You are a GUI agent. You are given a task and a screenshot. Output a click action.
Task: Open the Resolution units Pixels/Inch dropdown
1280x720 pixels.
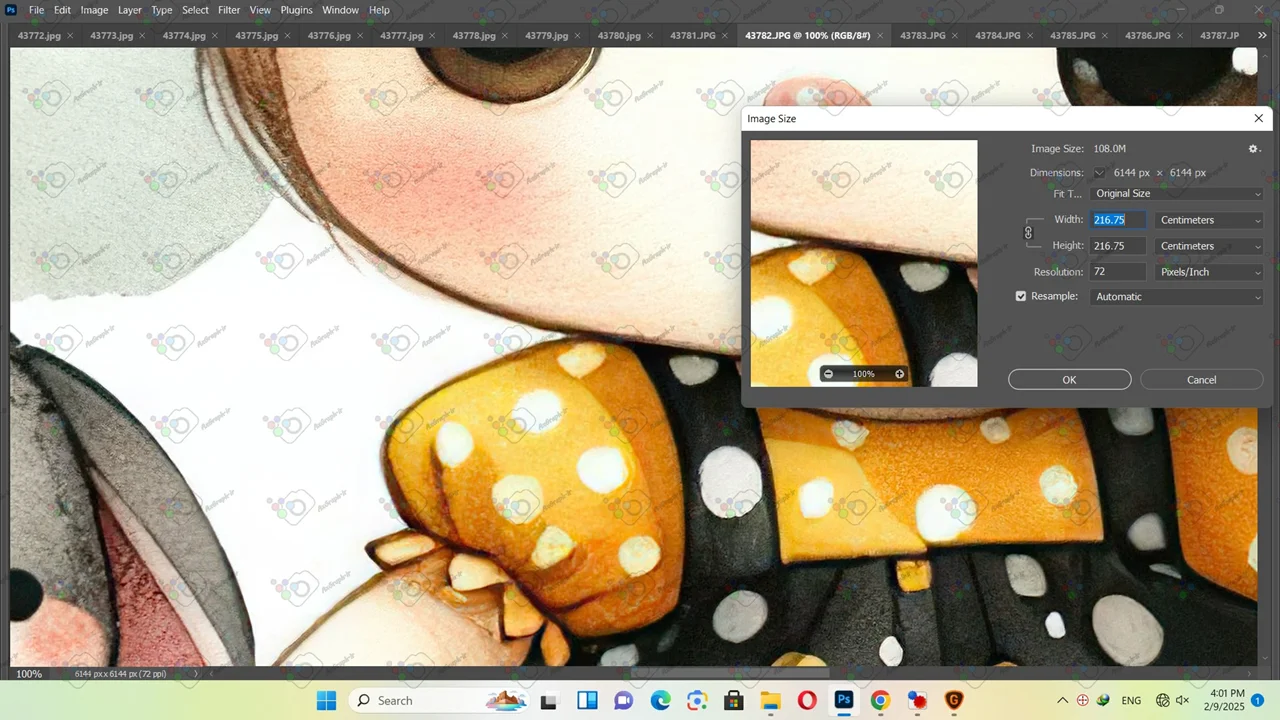point(1209,272)
